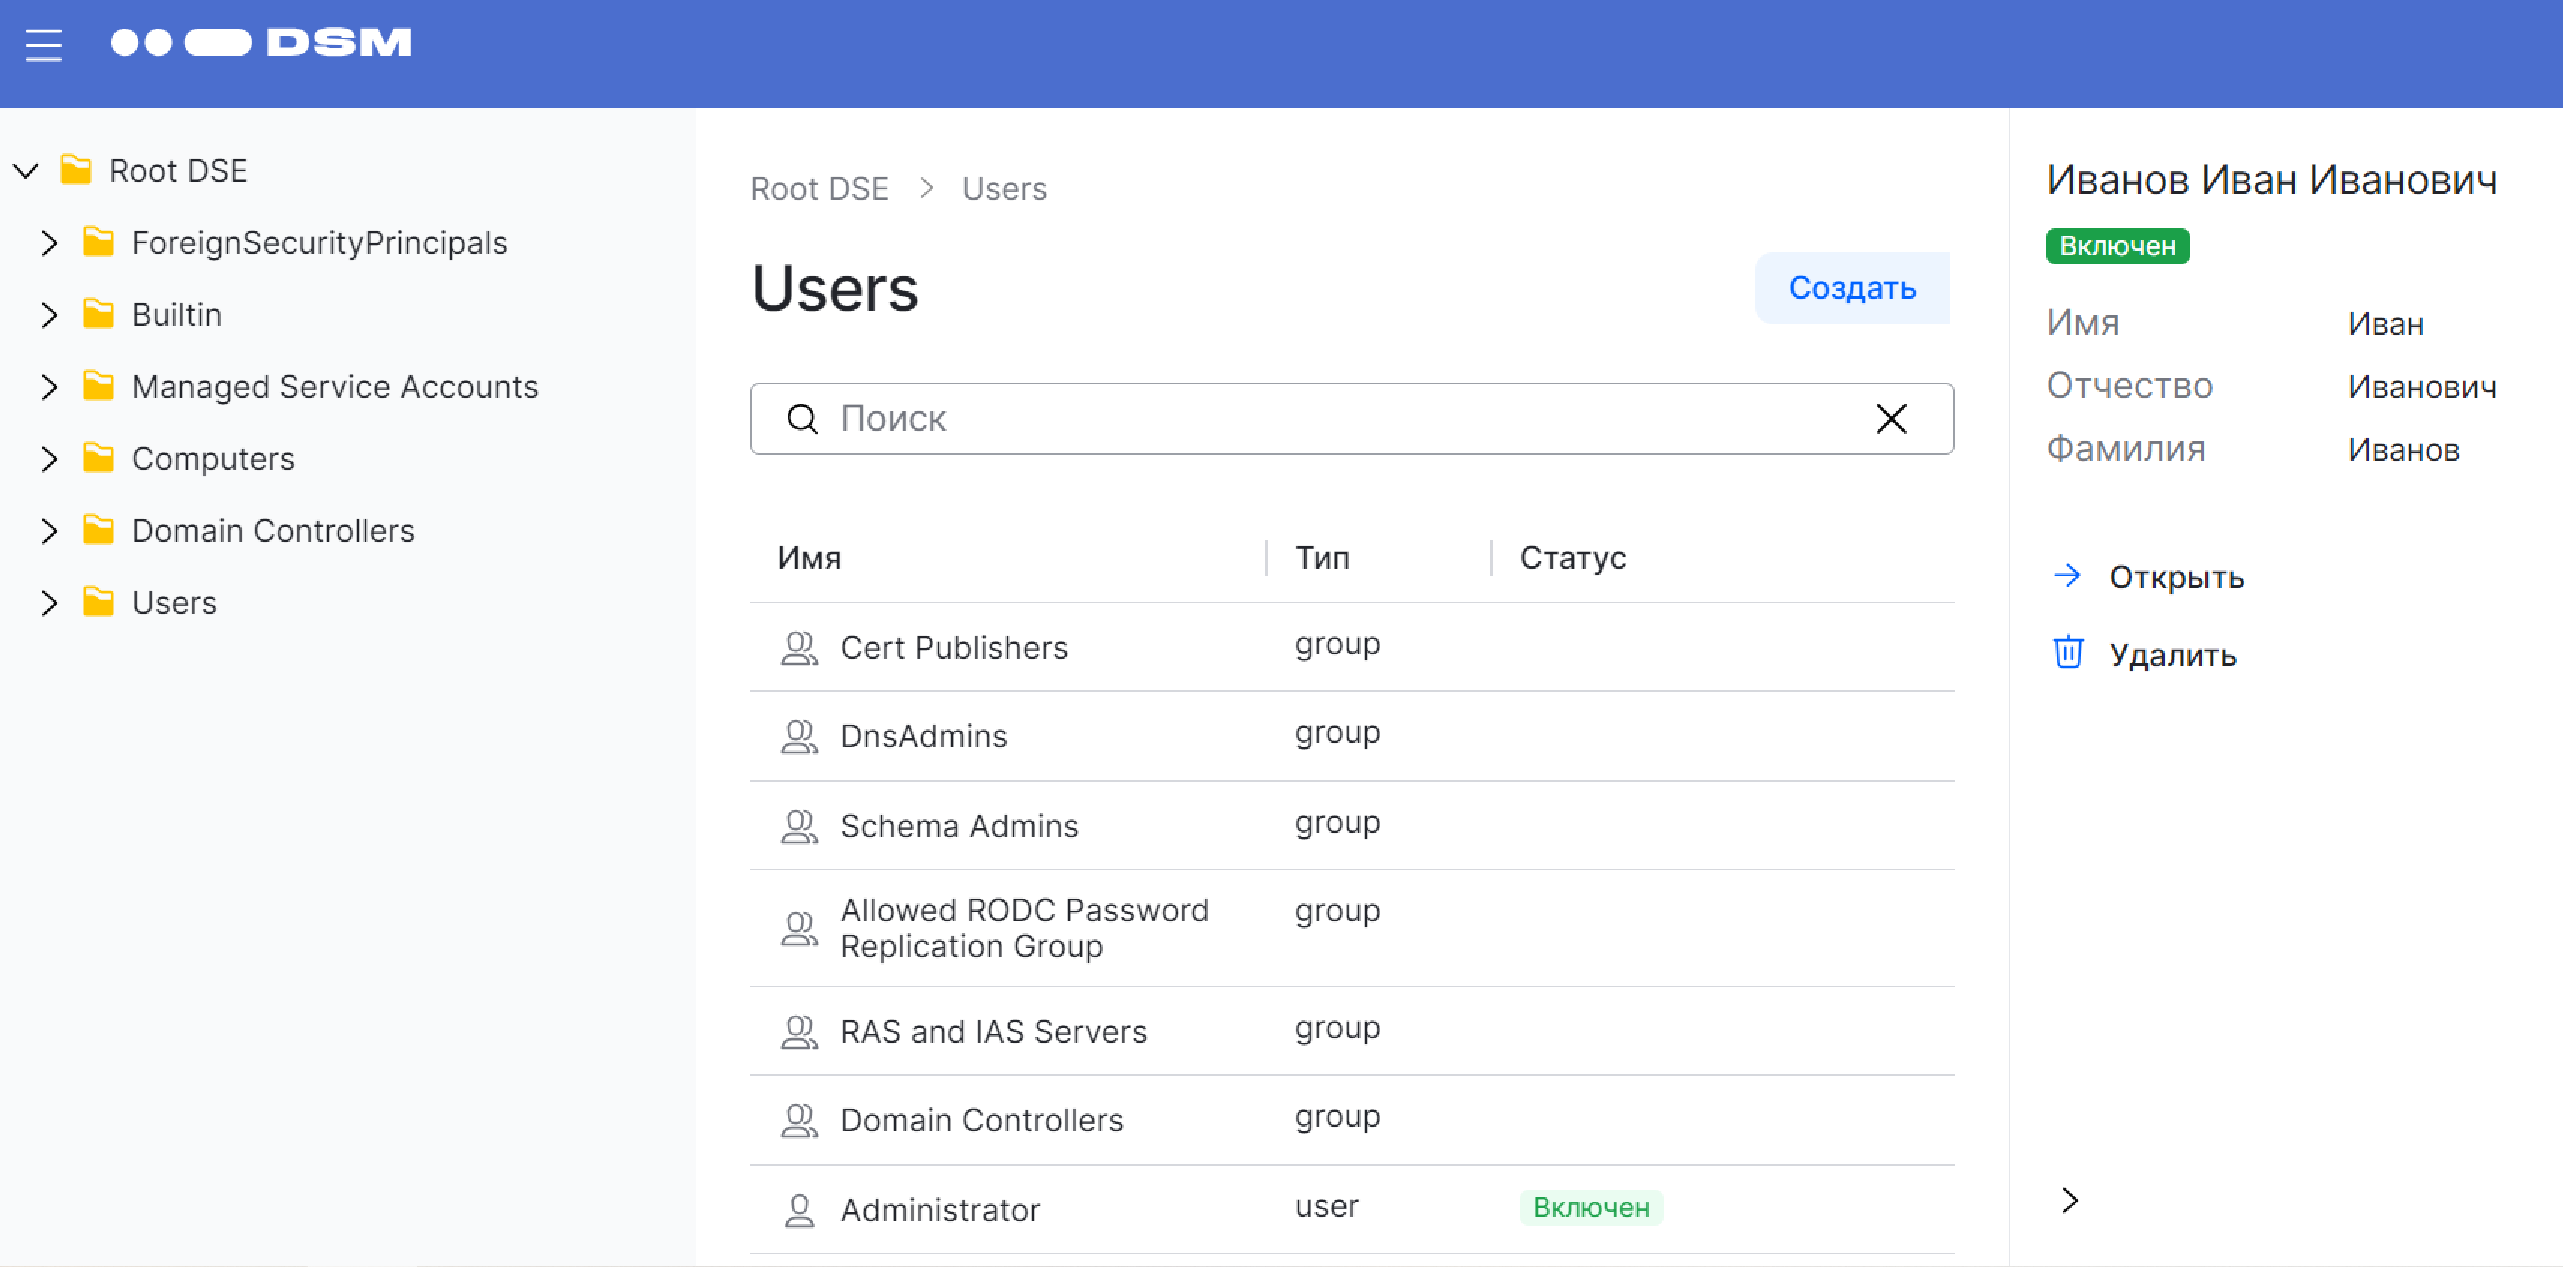Click the Administrator user icon
Viewport: 2563px width, 1267px height.
coord(799,1210)
